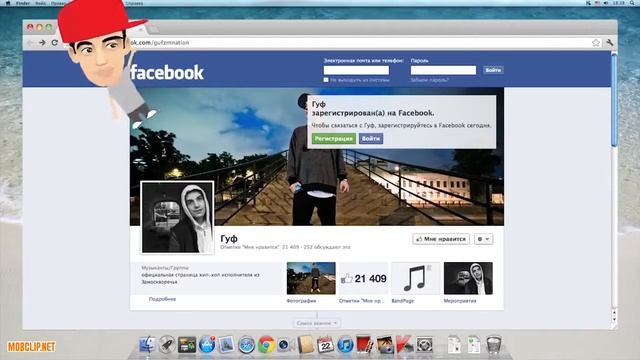Open the App Store dock icon

coord(207,344)
